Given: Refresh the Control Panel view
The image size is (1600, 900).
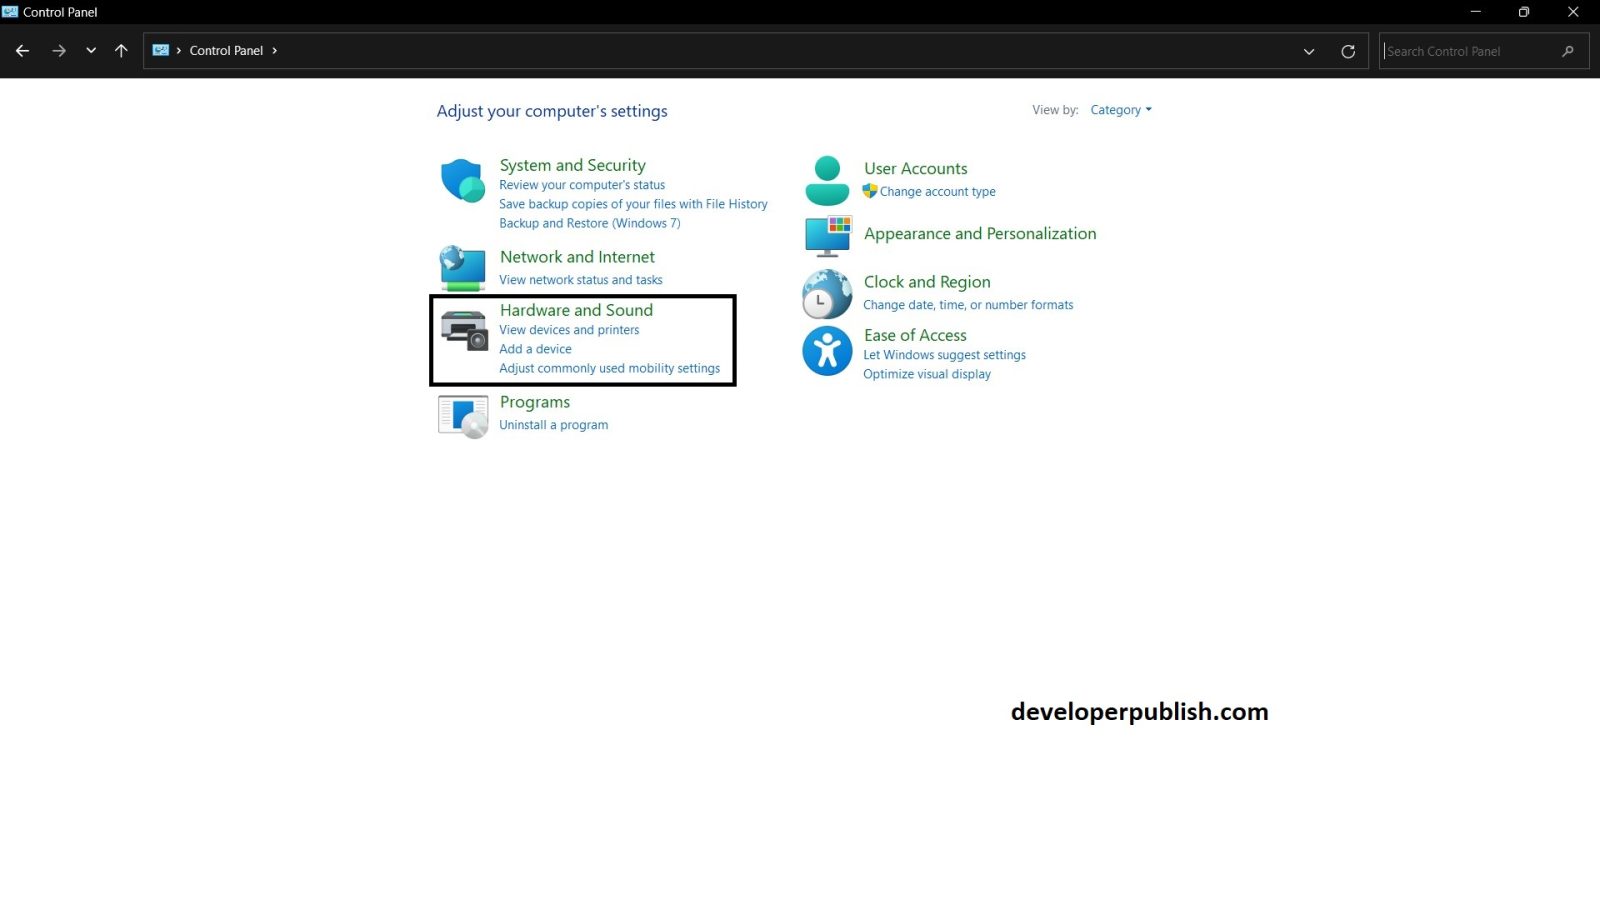Looking at the screenshot, I should (x=1348, y=52).
